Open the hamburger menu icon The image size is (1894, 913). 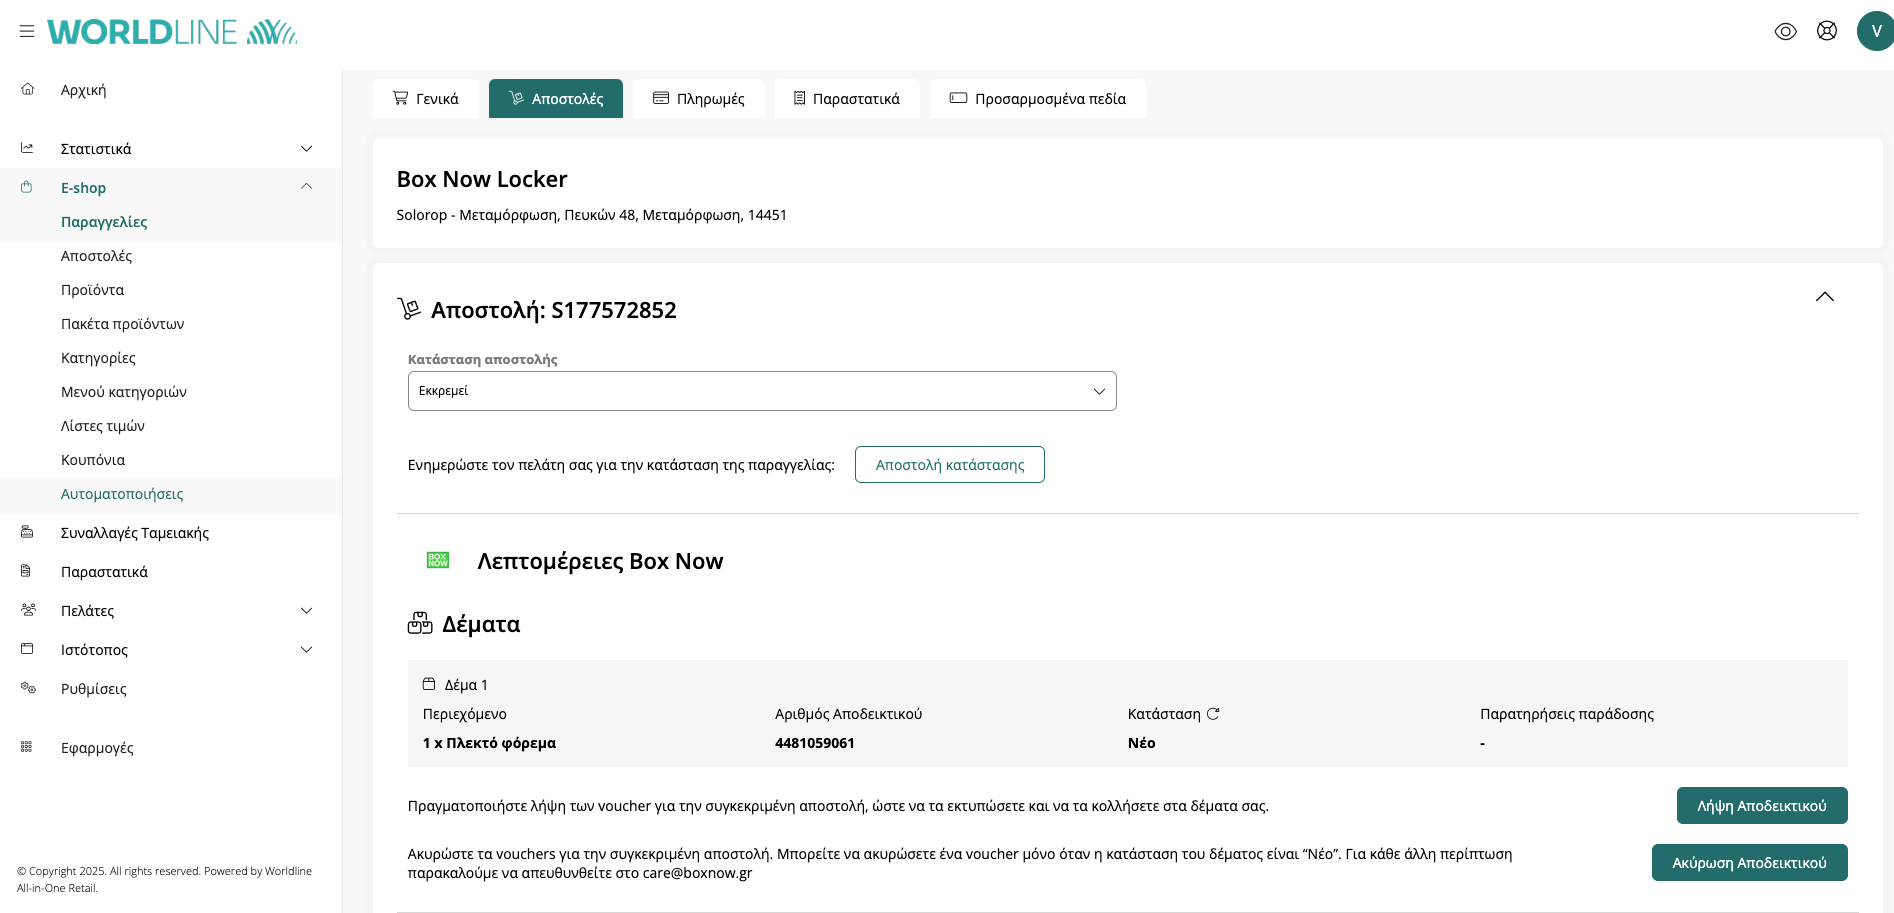[x=27, y=32]
